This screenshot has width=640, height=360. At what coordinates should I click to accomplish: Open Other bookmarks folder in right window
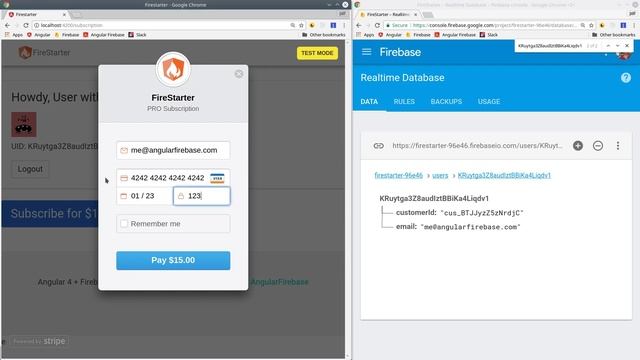613,35
